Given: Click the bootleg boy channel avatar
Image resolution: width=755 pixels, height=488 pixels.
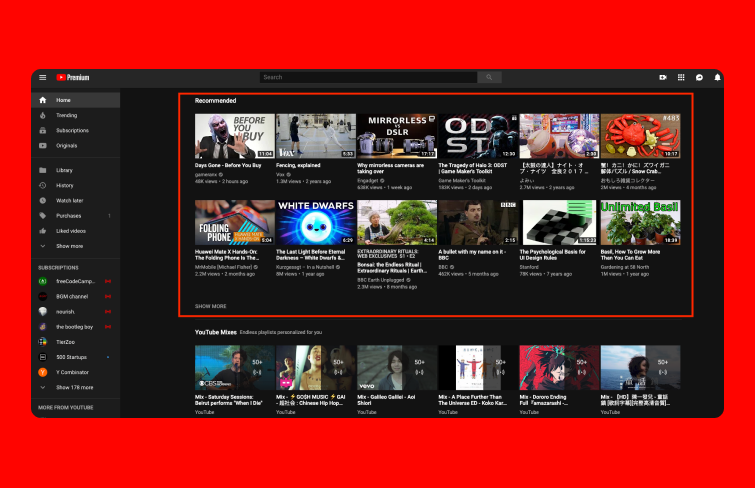Looking at the screenshot, I should [x=43, y=327].
